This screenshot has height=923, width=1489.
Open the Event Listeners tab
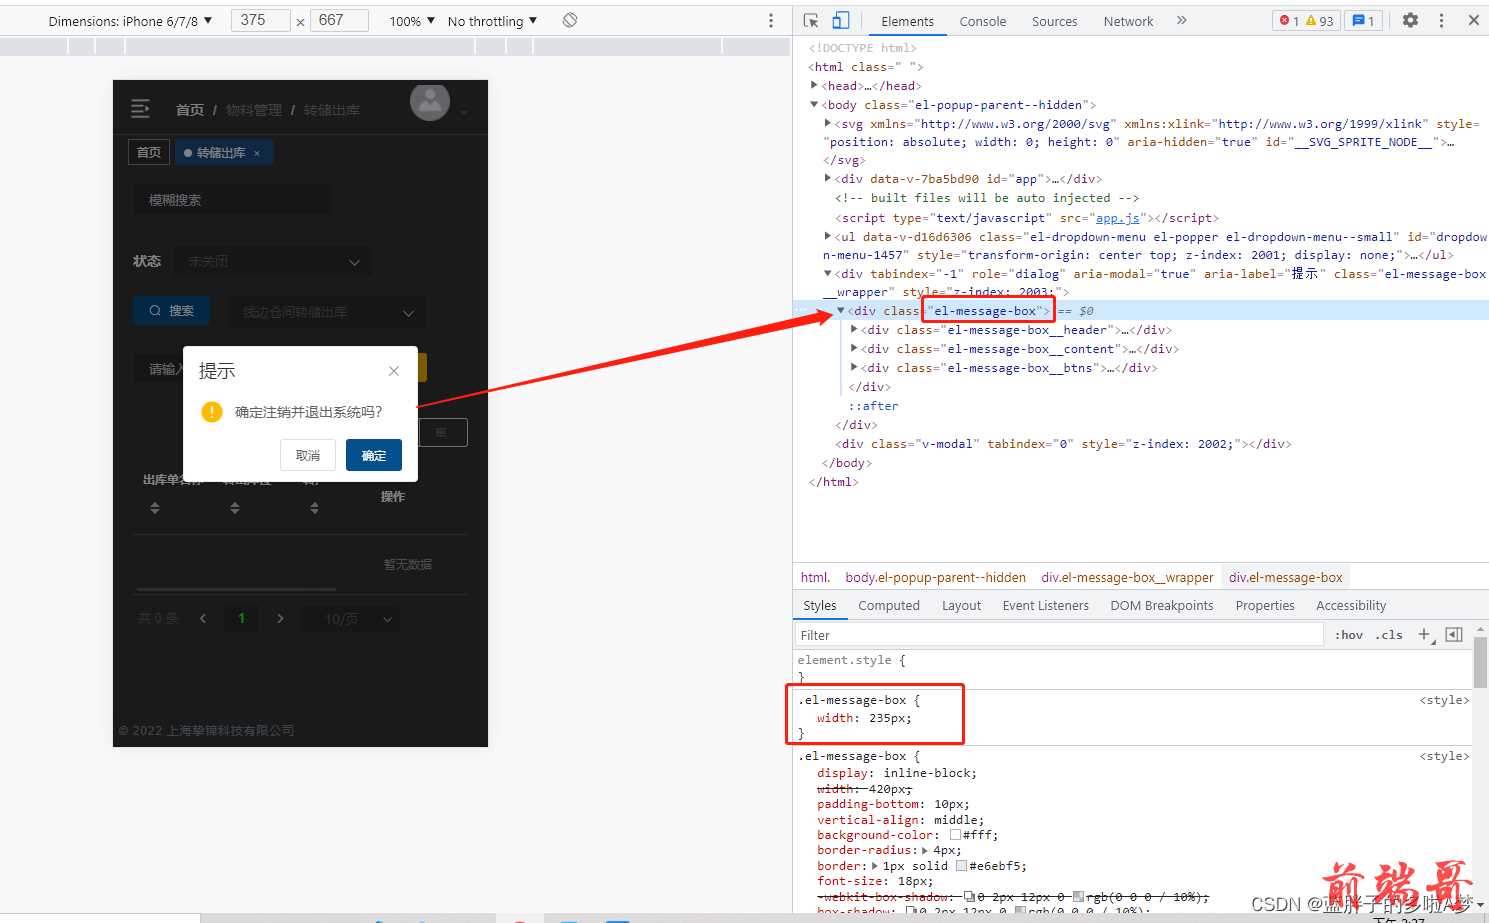(1046, 605)
